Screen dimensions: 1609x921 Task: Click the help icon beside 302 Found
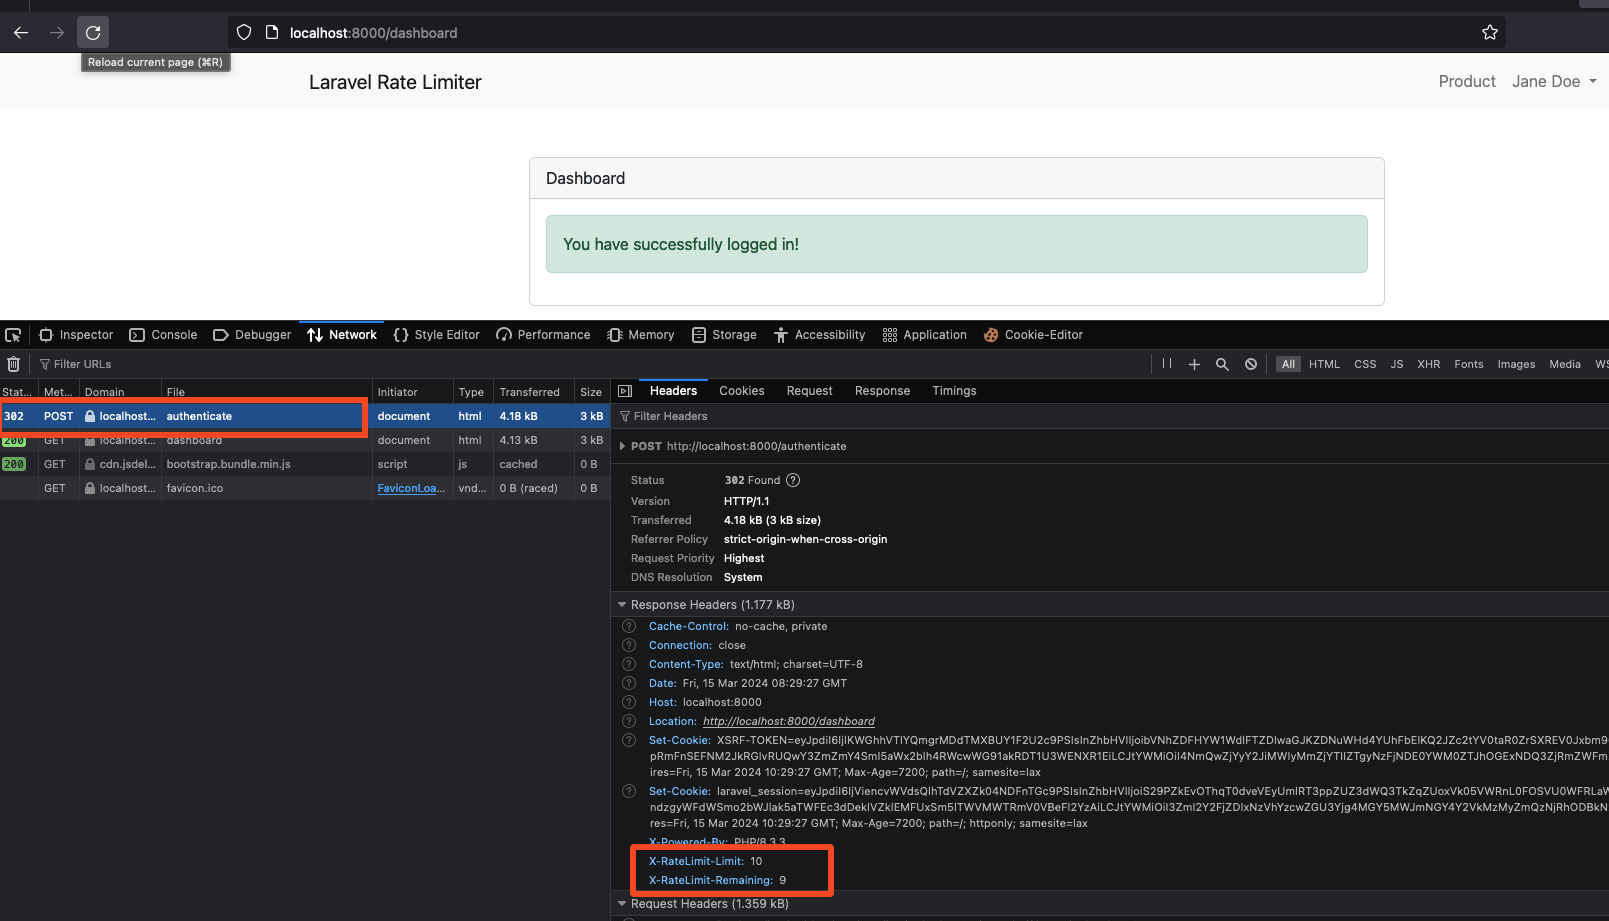click(793, 480)
